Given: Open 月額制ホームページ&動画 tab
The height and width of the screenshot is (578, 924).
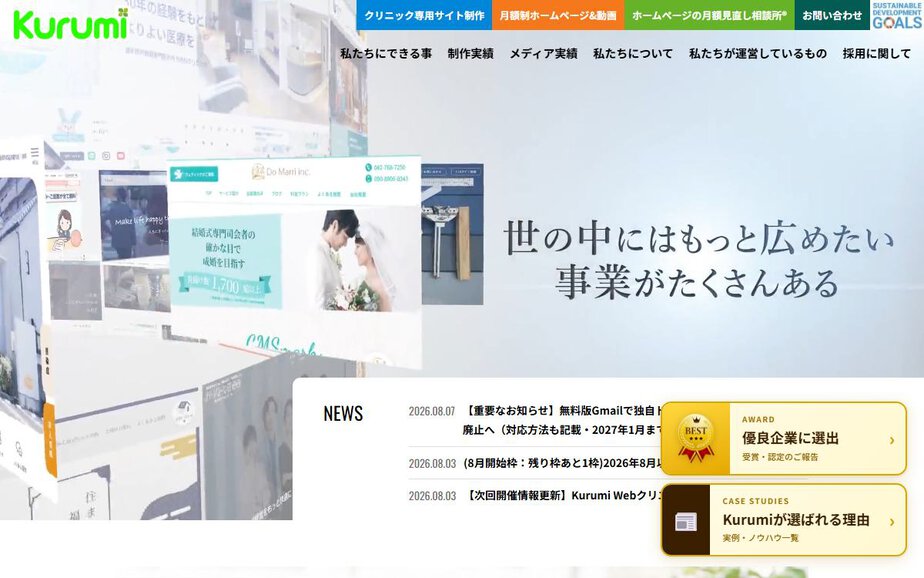Looking at the screenshot, I should coord(558,15).
